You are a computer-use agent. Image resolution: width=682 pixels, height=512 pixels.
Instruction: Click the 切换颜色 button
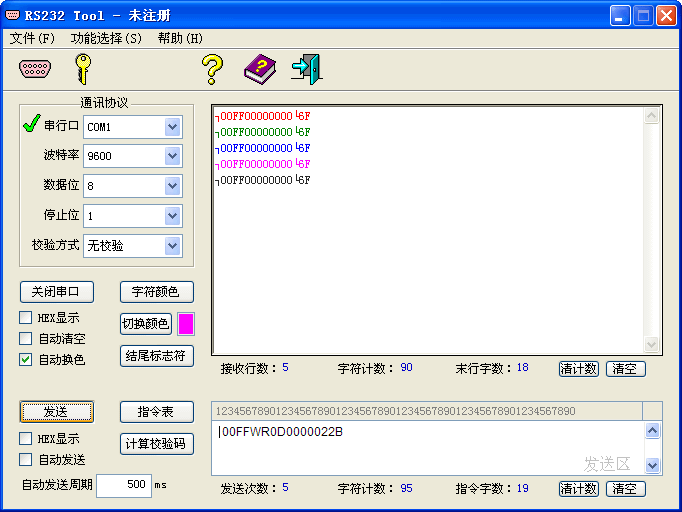(146, 324)
